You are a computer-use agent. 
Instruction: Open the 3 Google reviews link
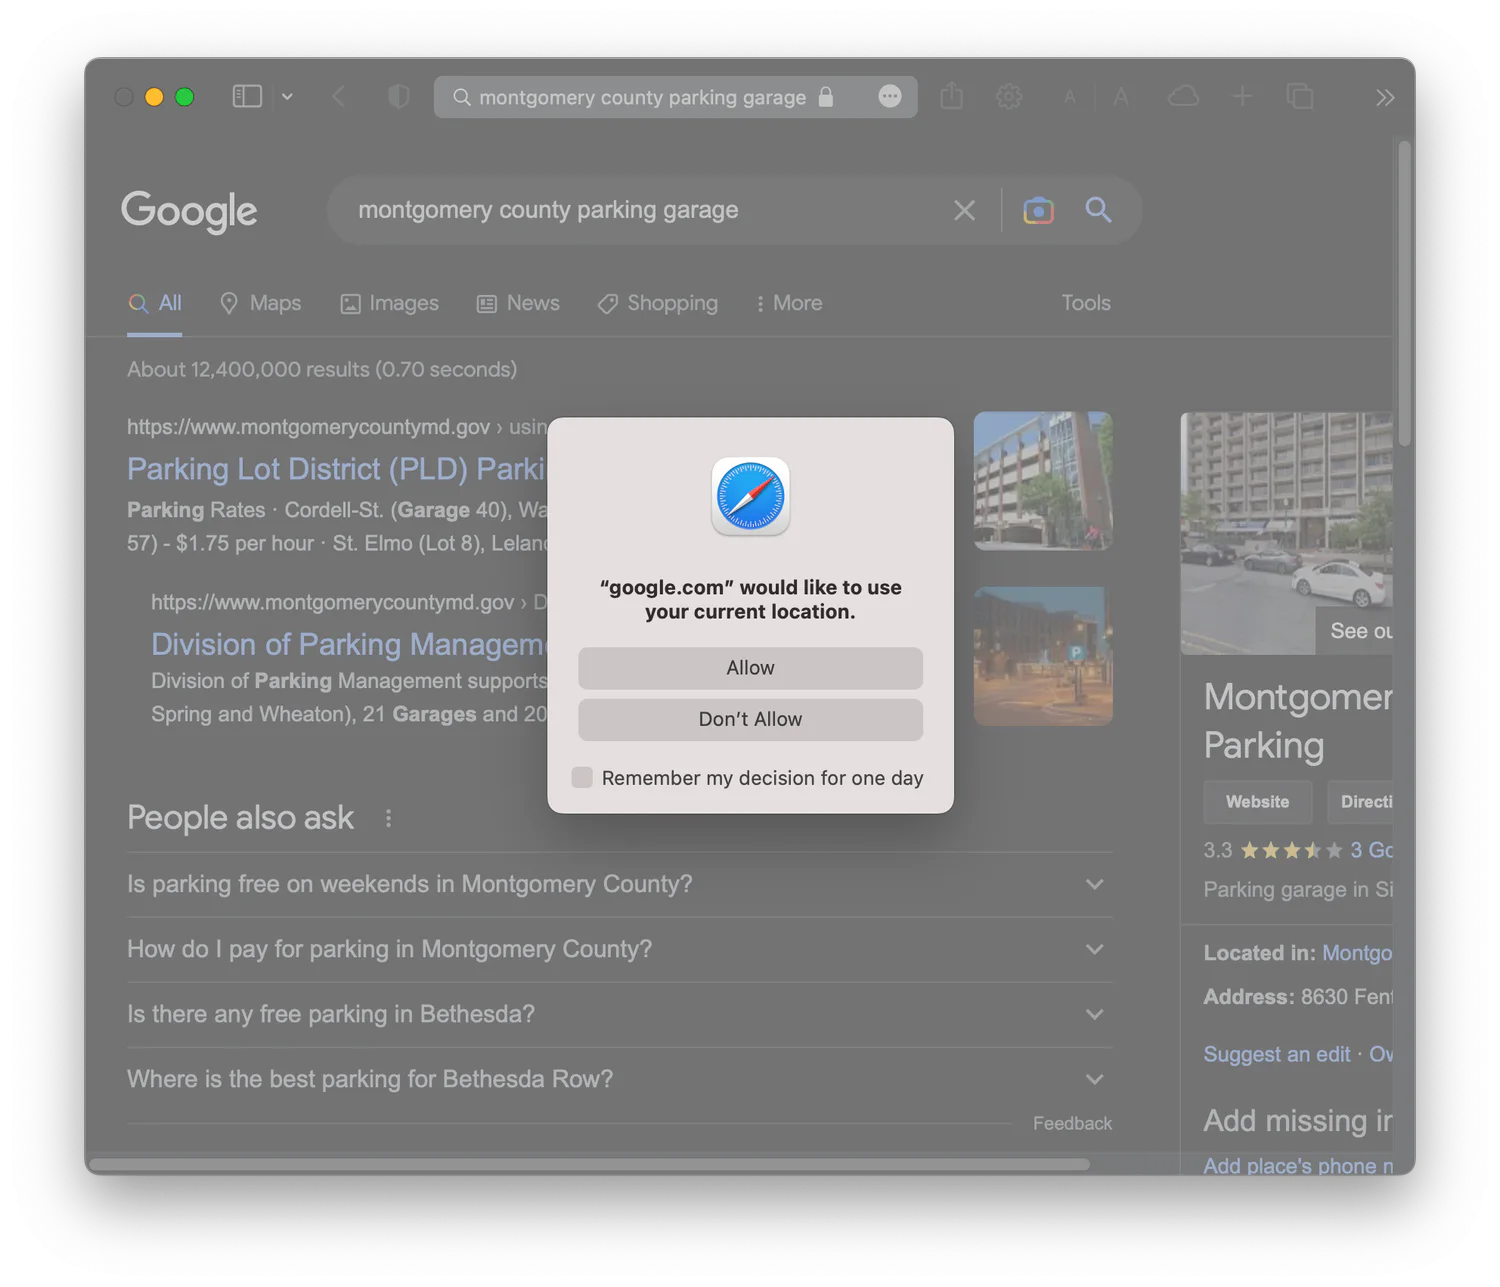1371,850
